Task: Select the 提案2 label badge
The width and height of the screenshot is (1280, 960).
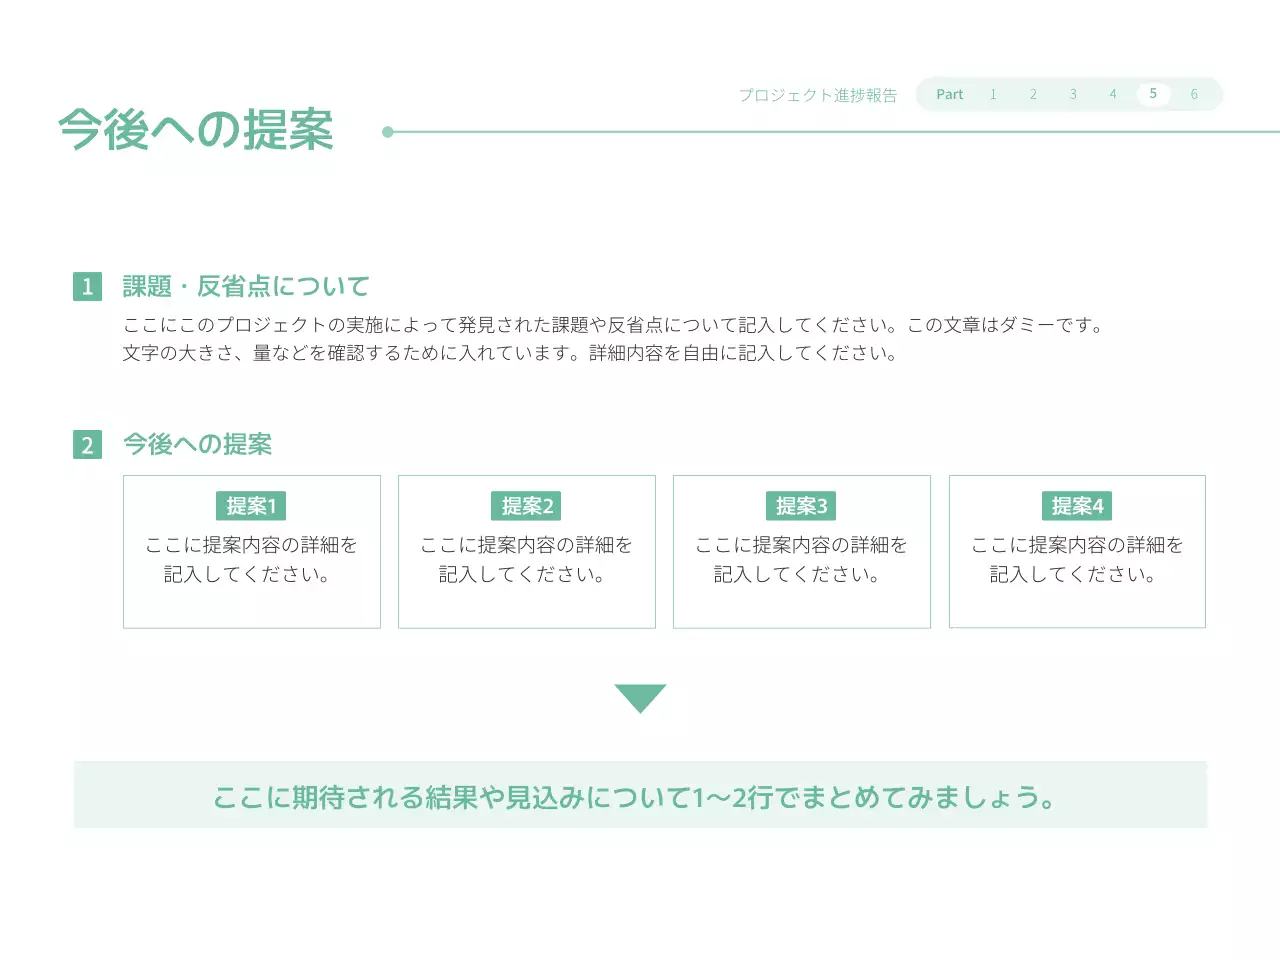Action: pyautogui.click(x=526, y=506)
